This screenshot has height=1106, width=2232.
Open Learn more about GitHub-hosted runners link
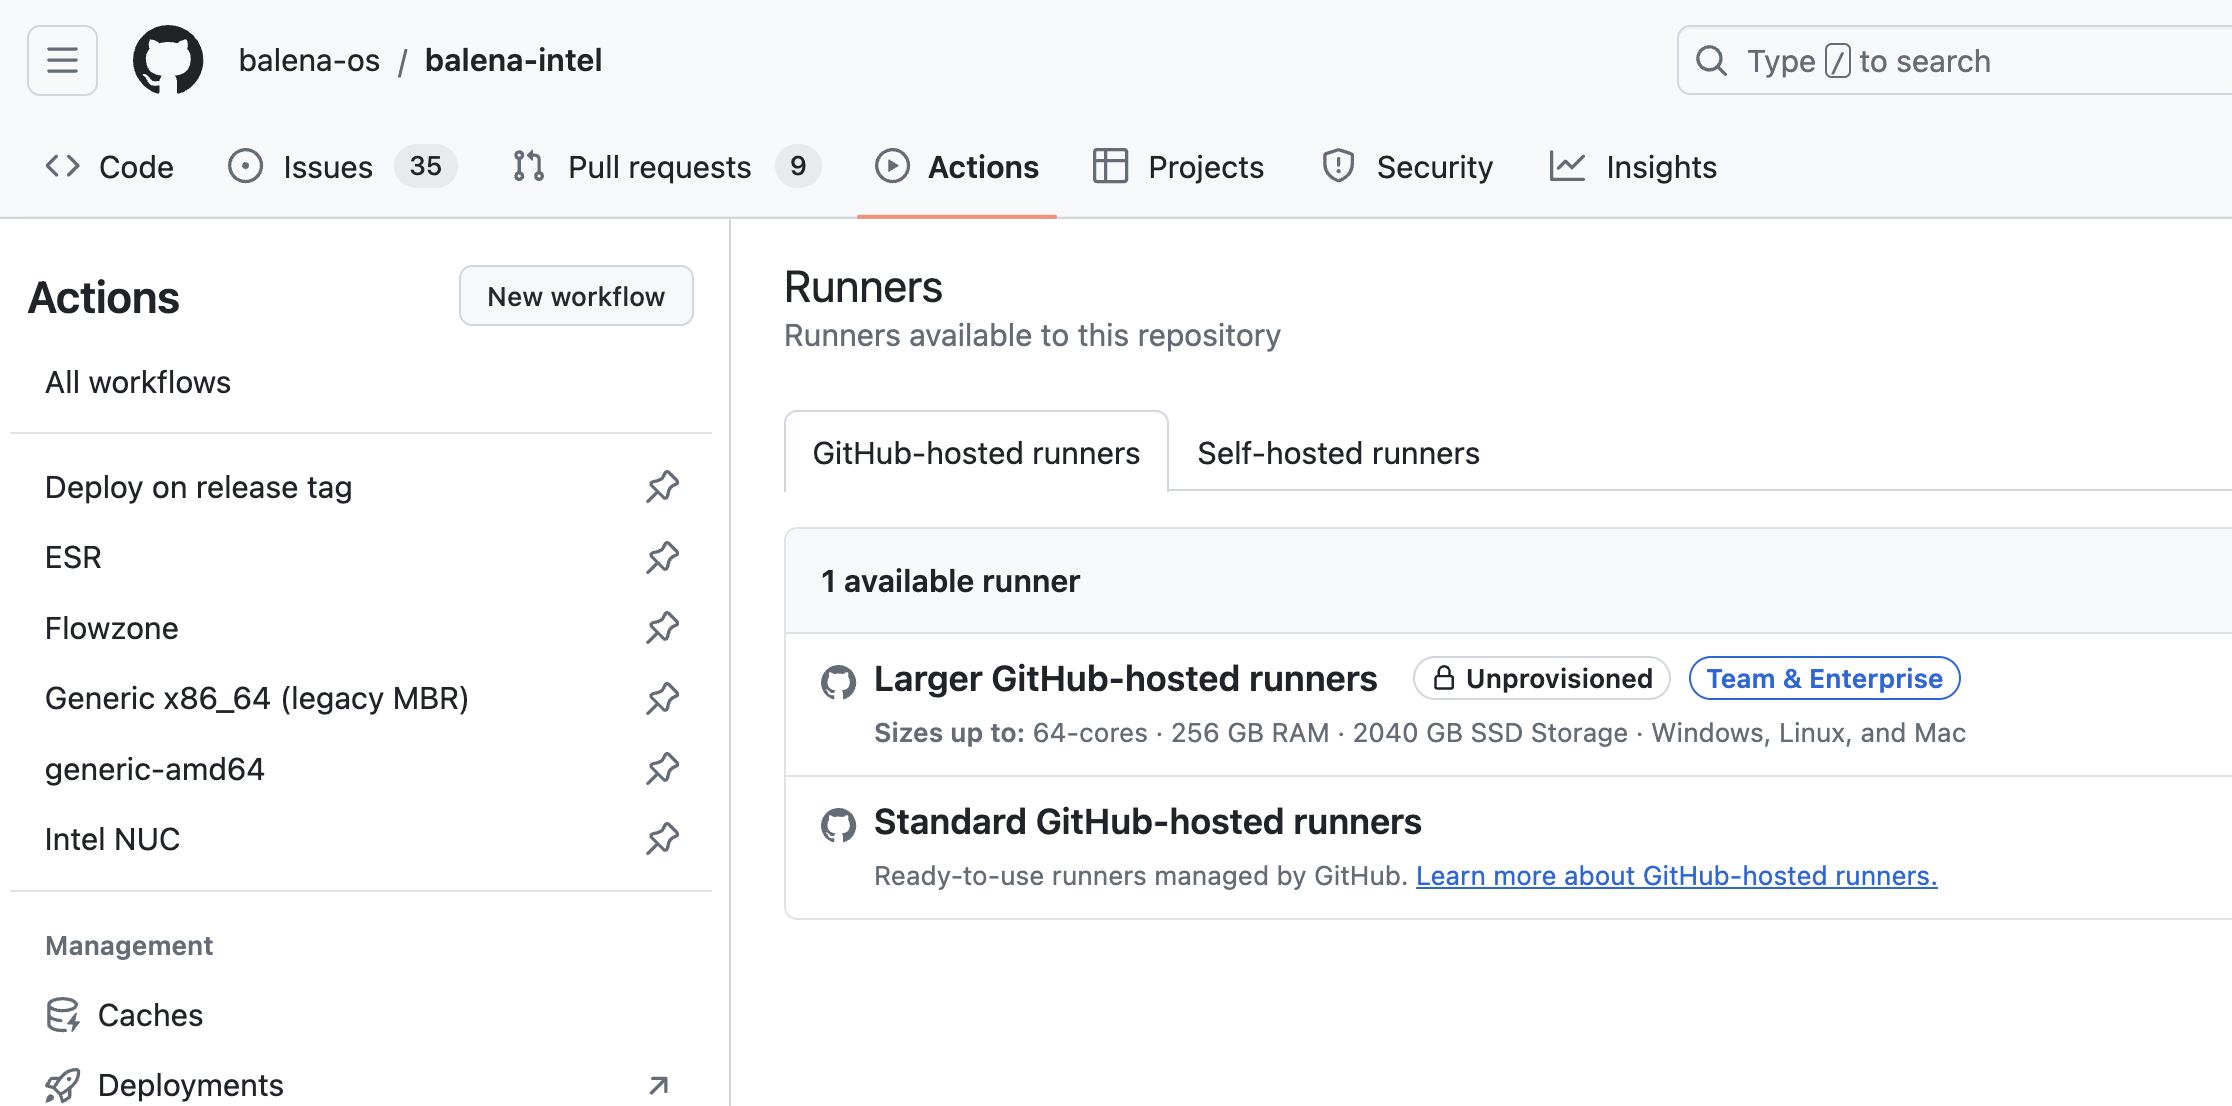tap(1676, 876)
